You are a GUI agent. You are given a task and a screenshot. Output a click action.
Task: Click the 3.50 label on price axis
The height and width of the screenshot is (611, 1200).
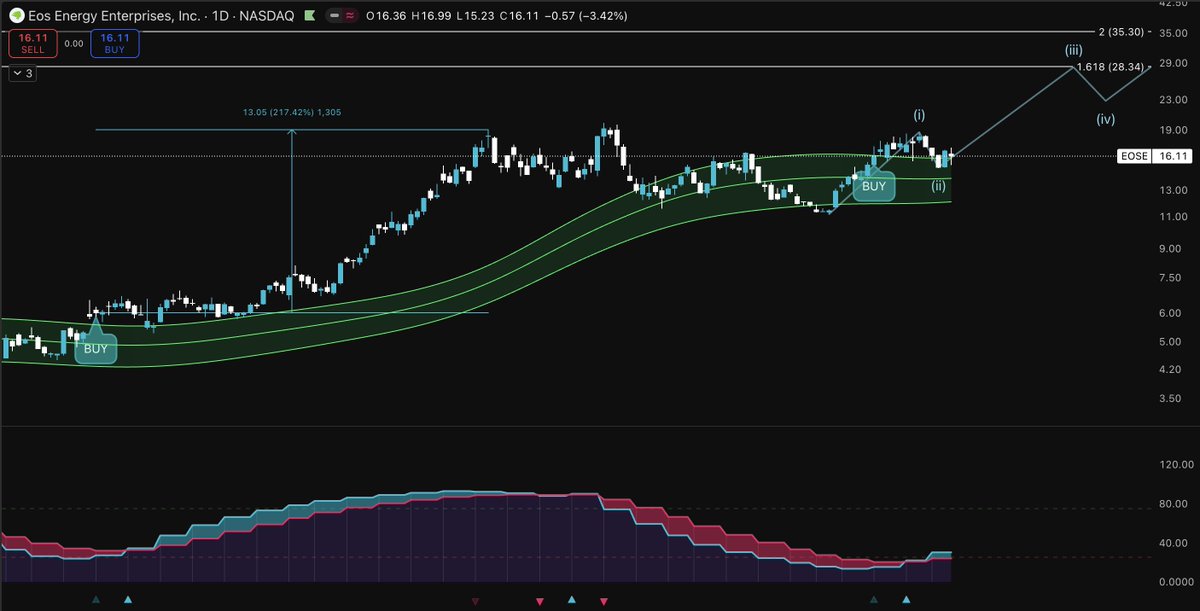1169,399
